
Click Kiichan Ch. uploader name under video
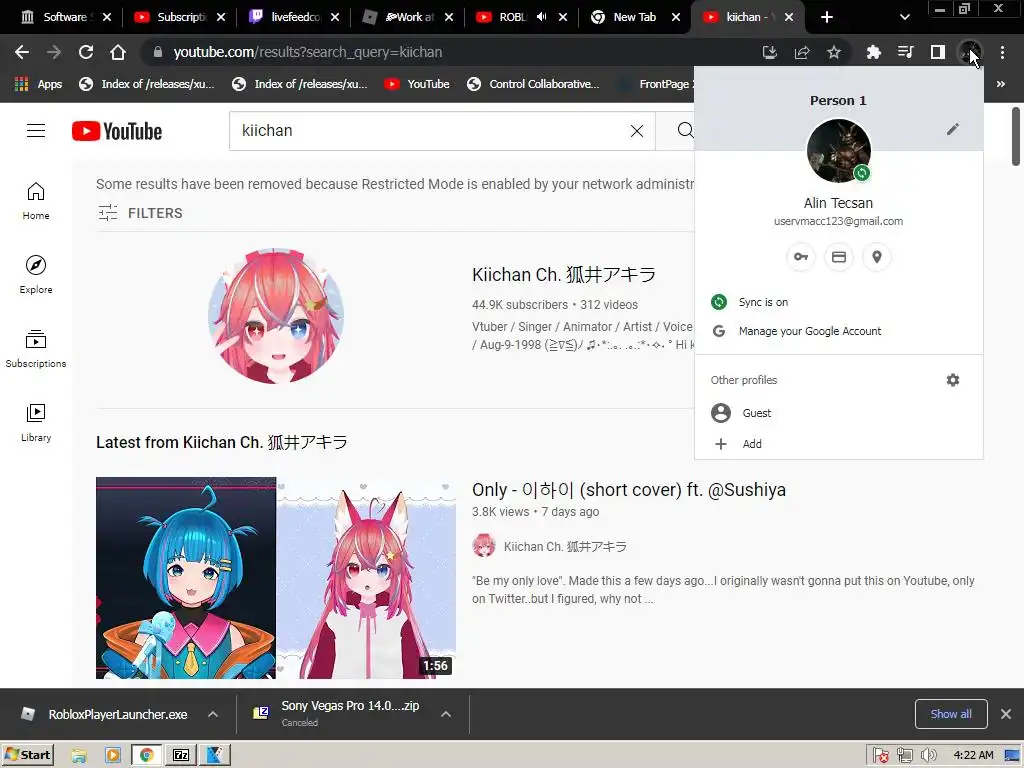(x=565, y=547)
